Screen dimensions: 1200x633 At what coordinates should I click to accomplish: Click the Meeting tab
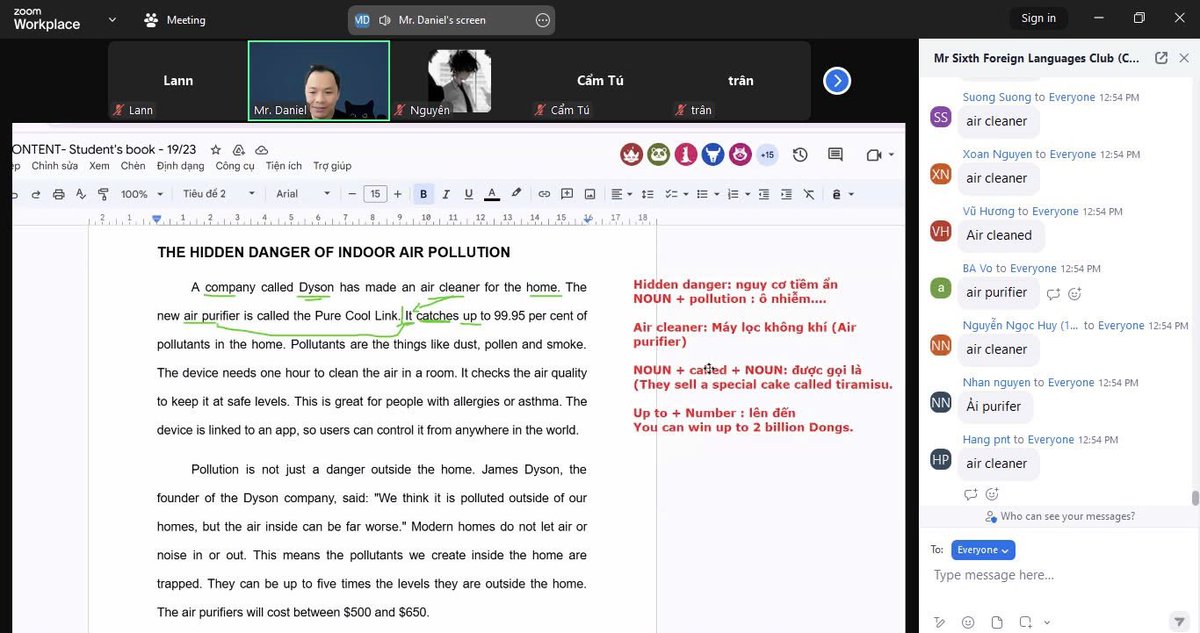[174, 19]
